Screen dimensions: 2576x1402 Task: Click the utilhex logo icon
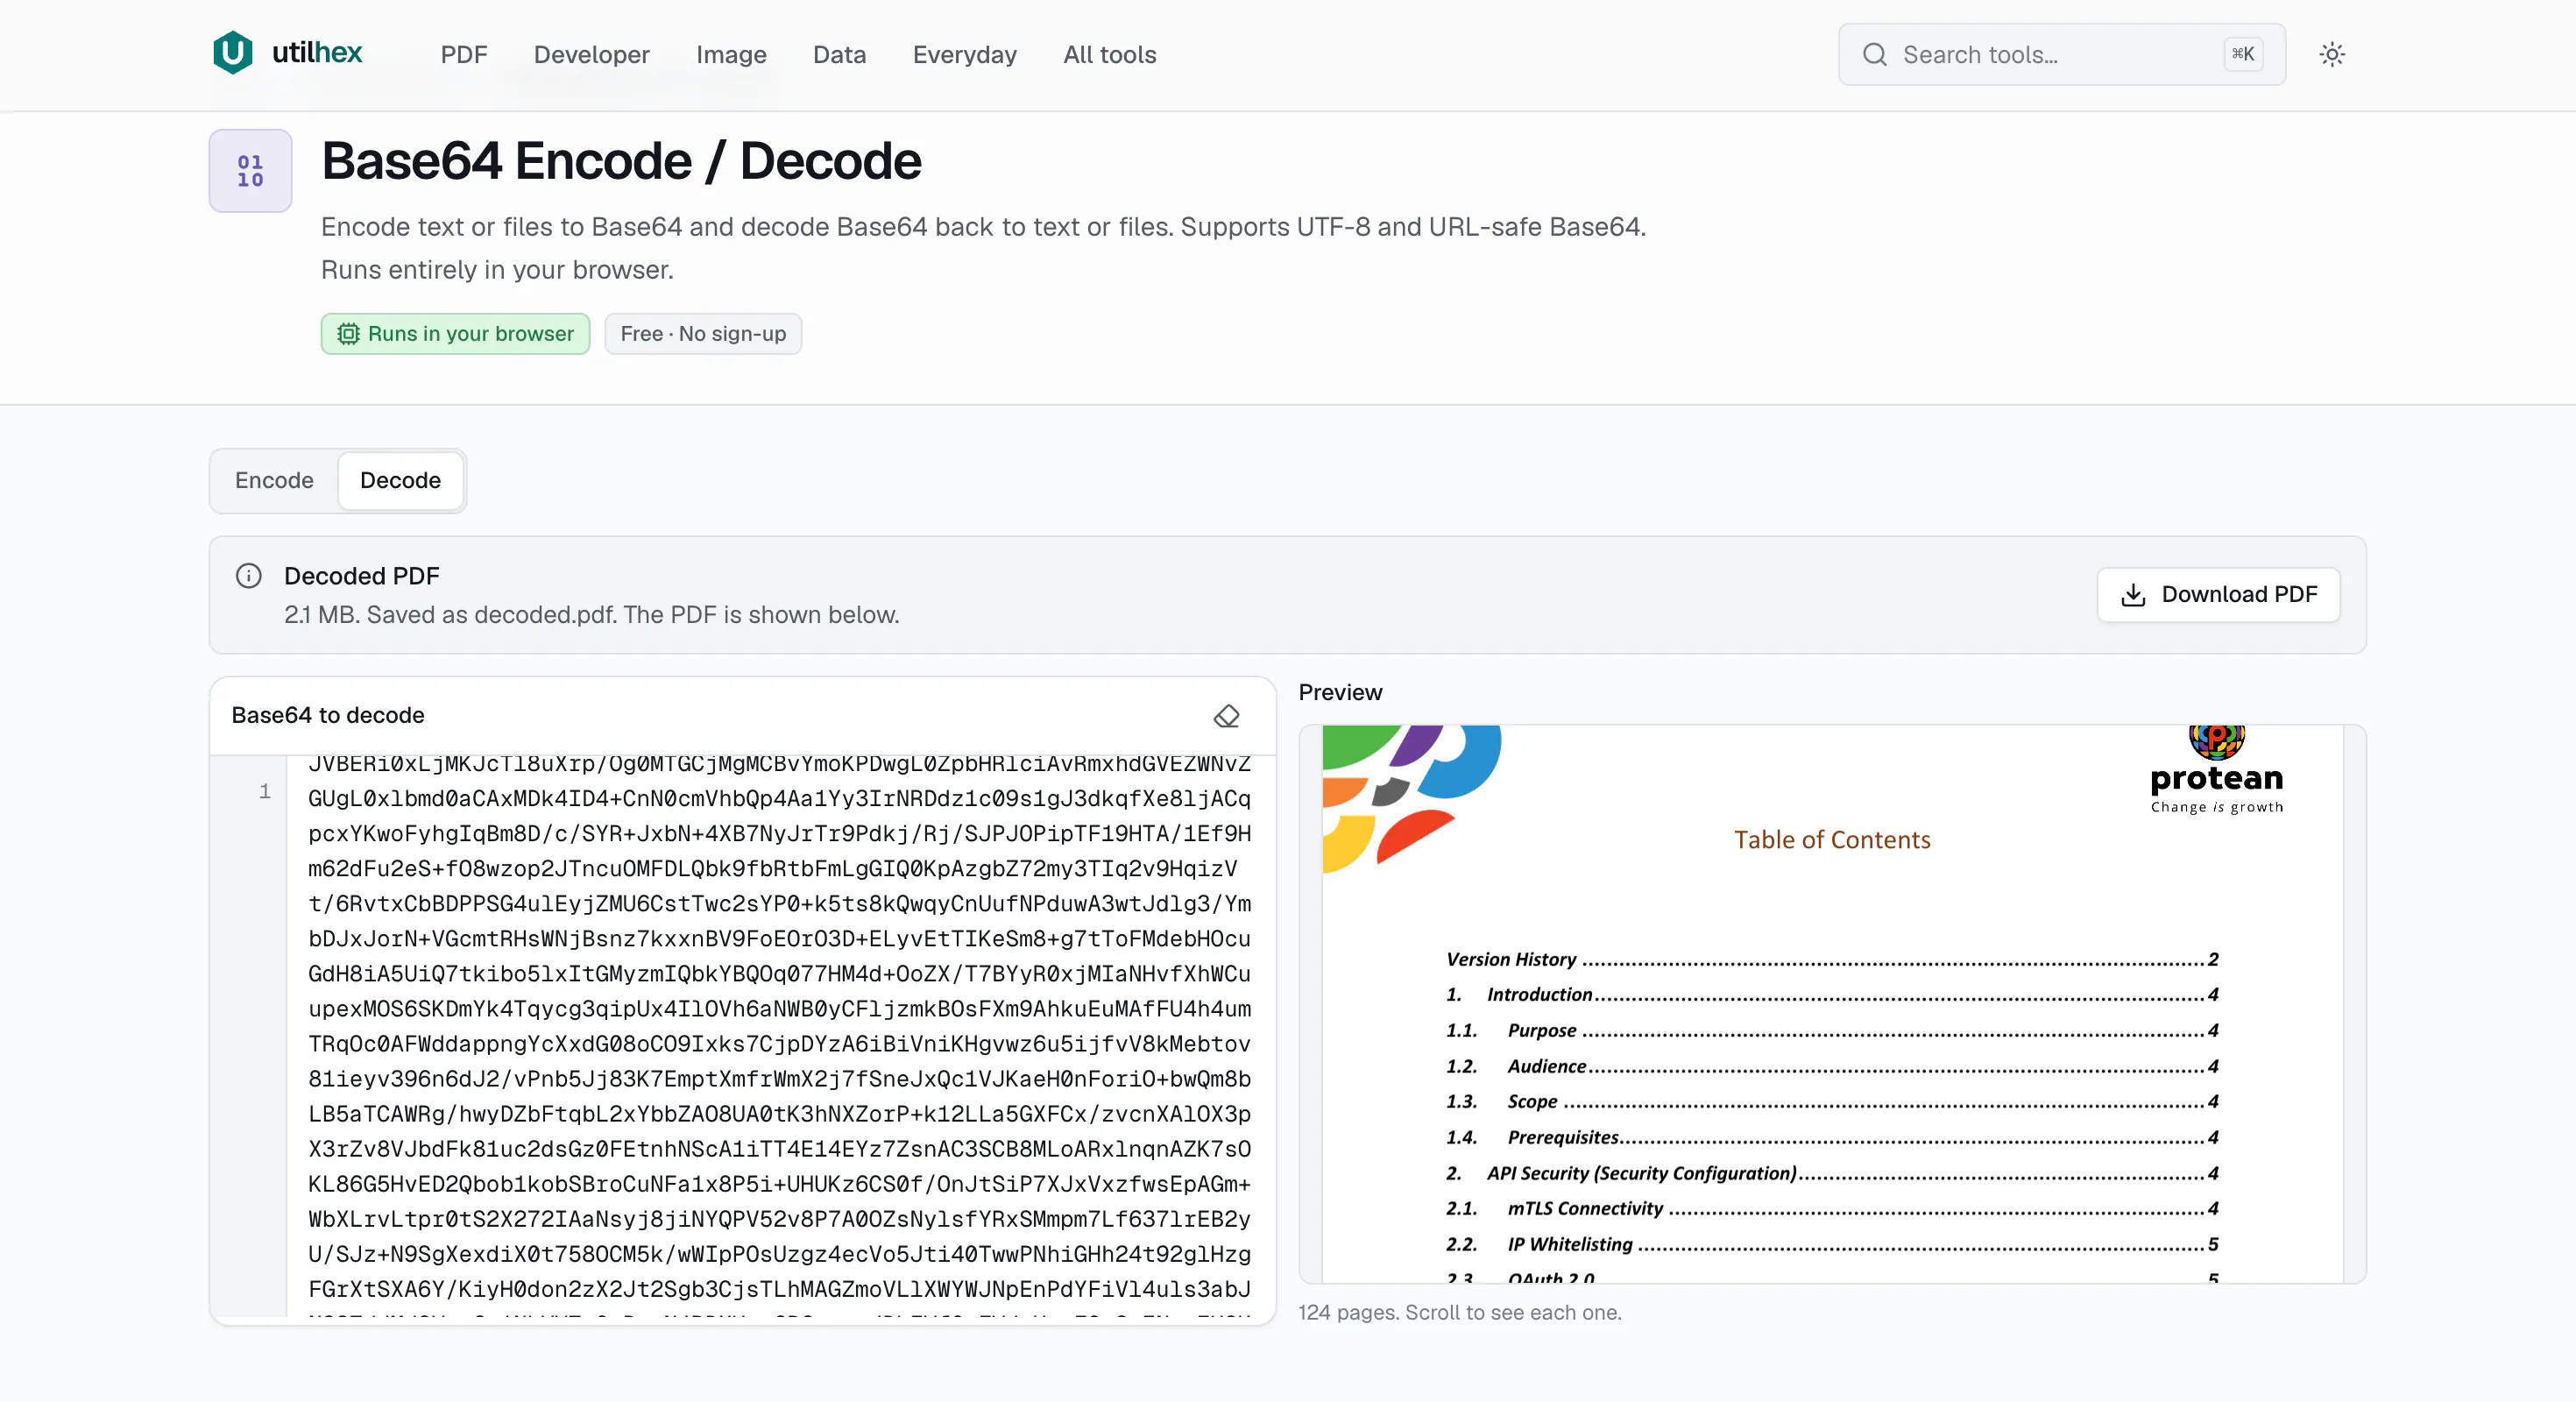[x=233, y=53]
